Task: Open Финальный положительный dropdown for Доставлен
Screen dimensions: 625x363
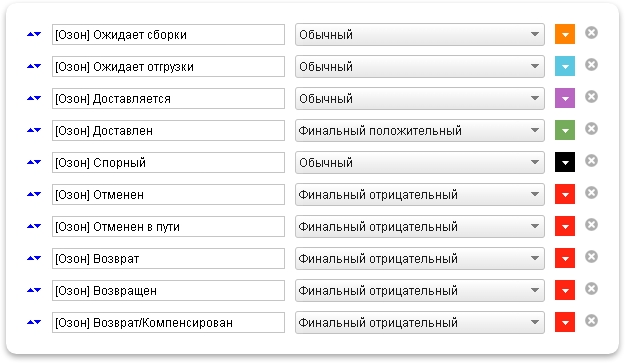Action: (x=420, y=130)
